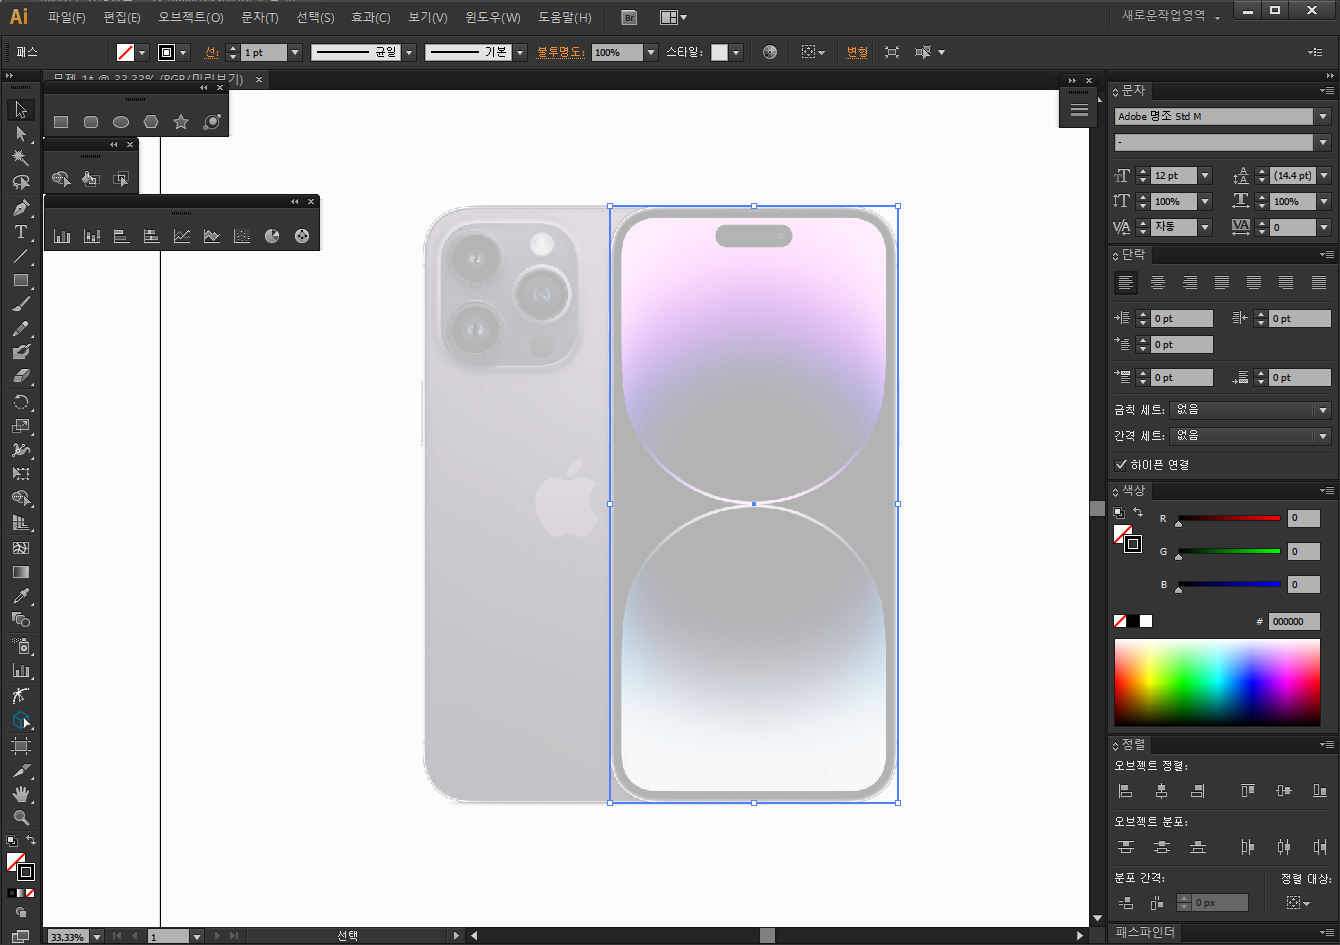Select the Type tool

(x=21, y=232)
